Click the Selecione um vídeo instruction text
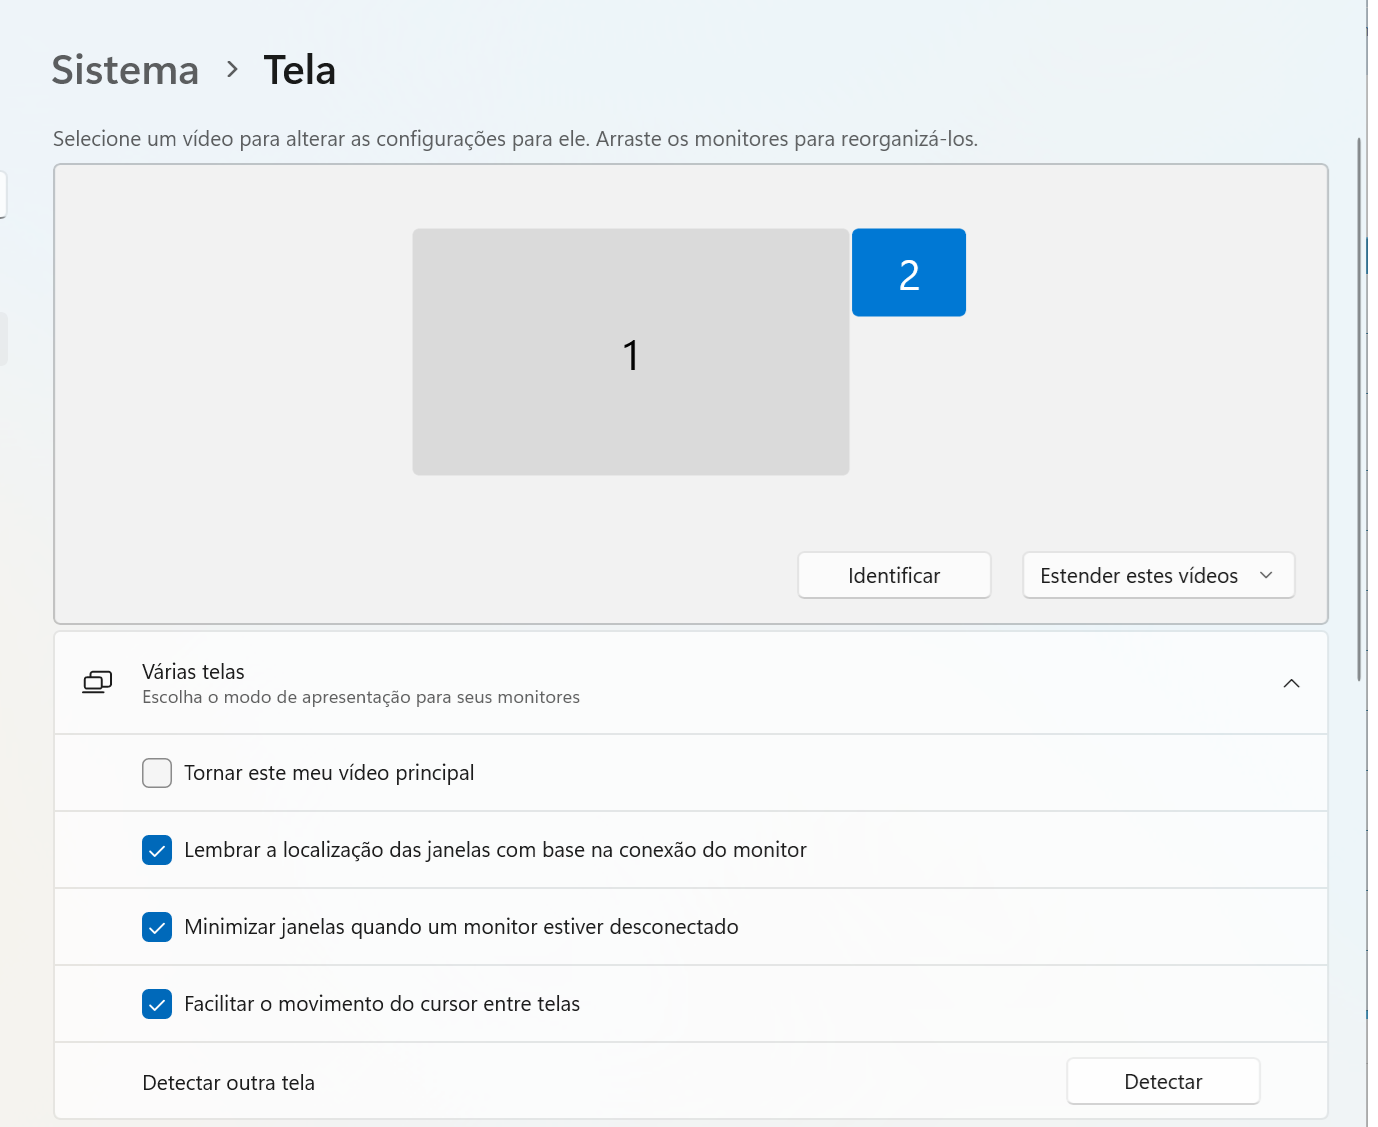This screenshot has height=1127, width=1378. click(x=515, y=139)
